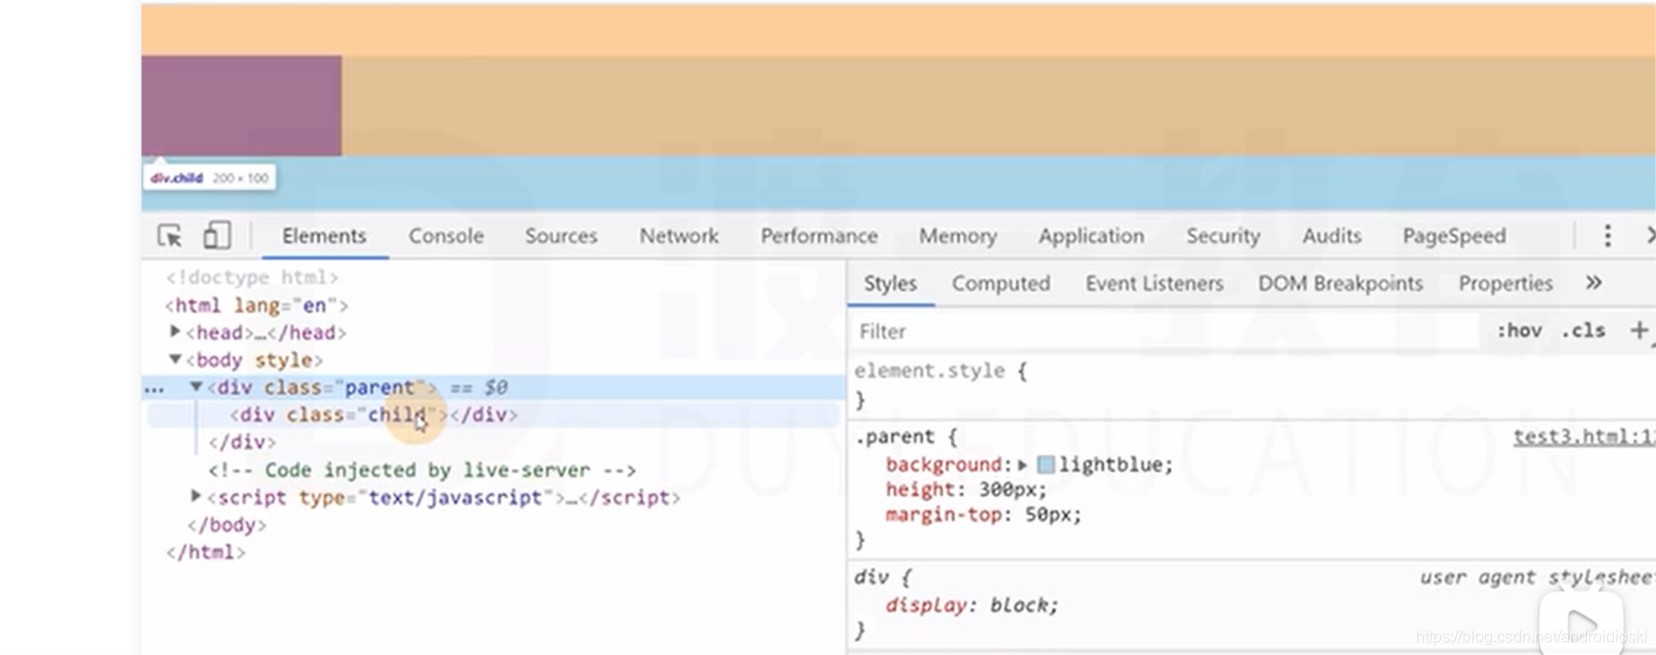Open the Performance tab
Screen dimensions: 1656x655
[819, 236]
